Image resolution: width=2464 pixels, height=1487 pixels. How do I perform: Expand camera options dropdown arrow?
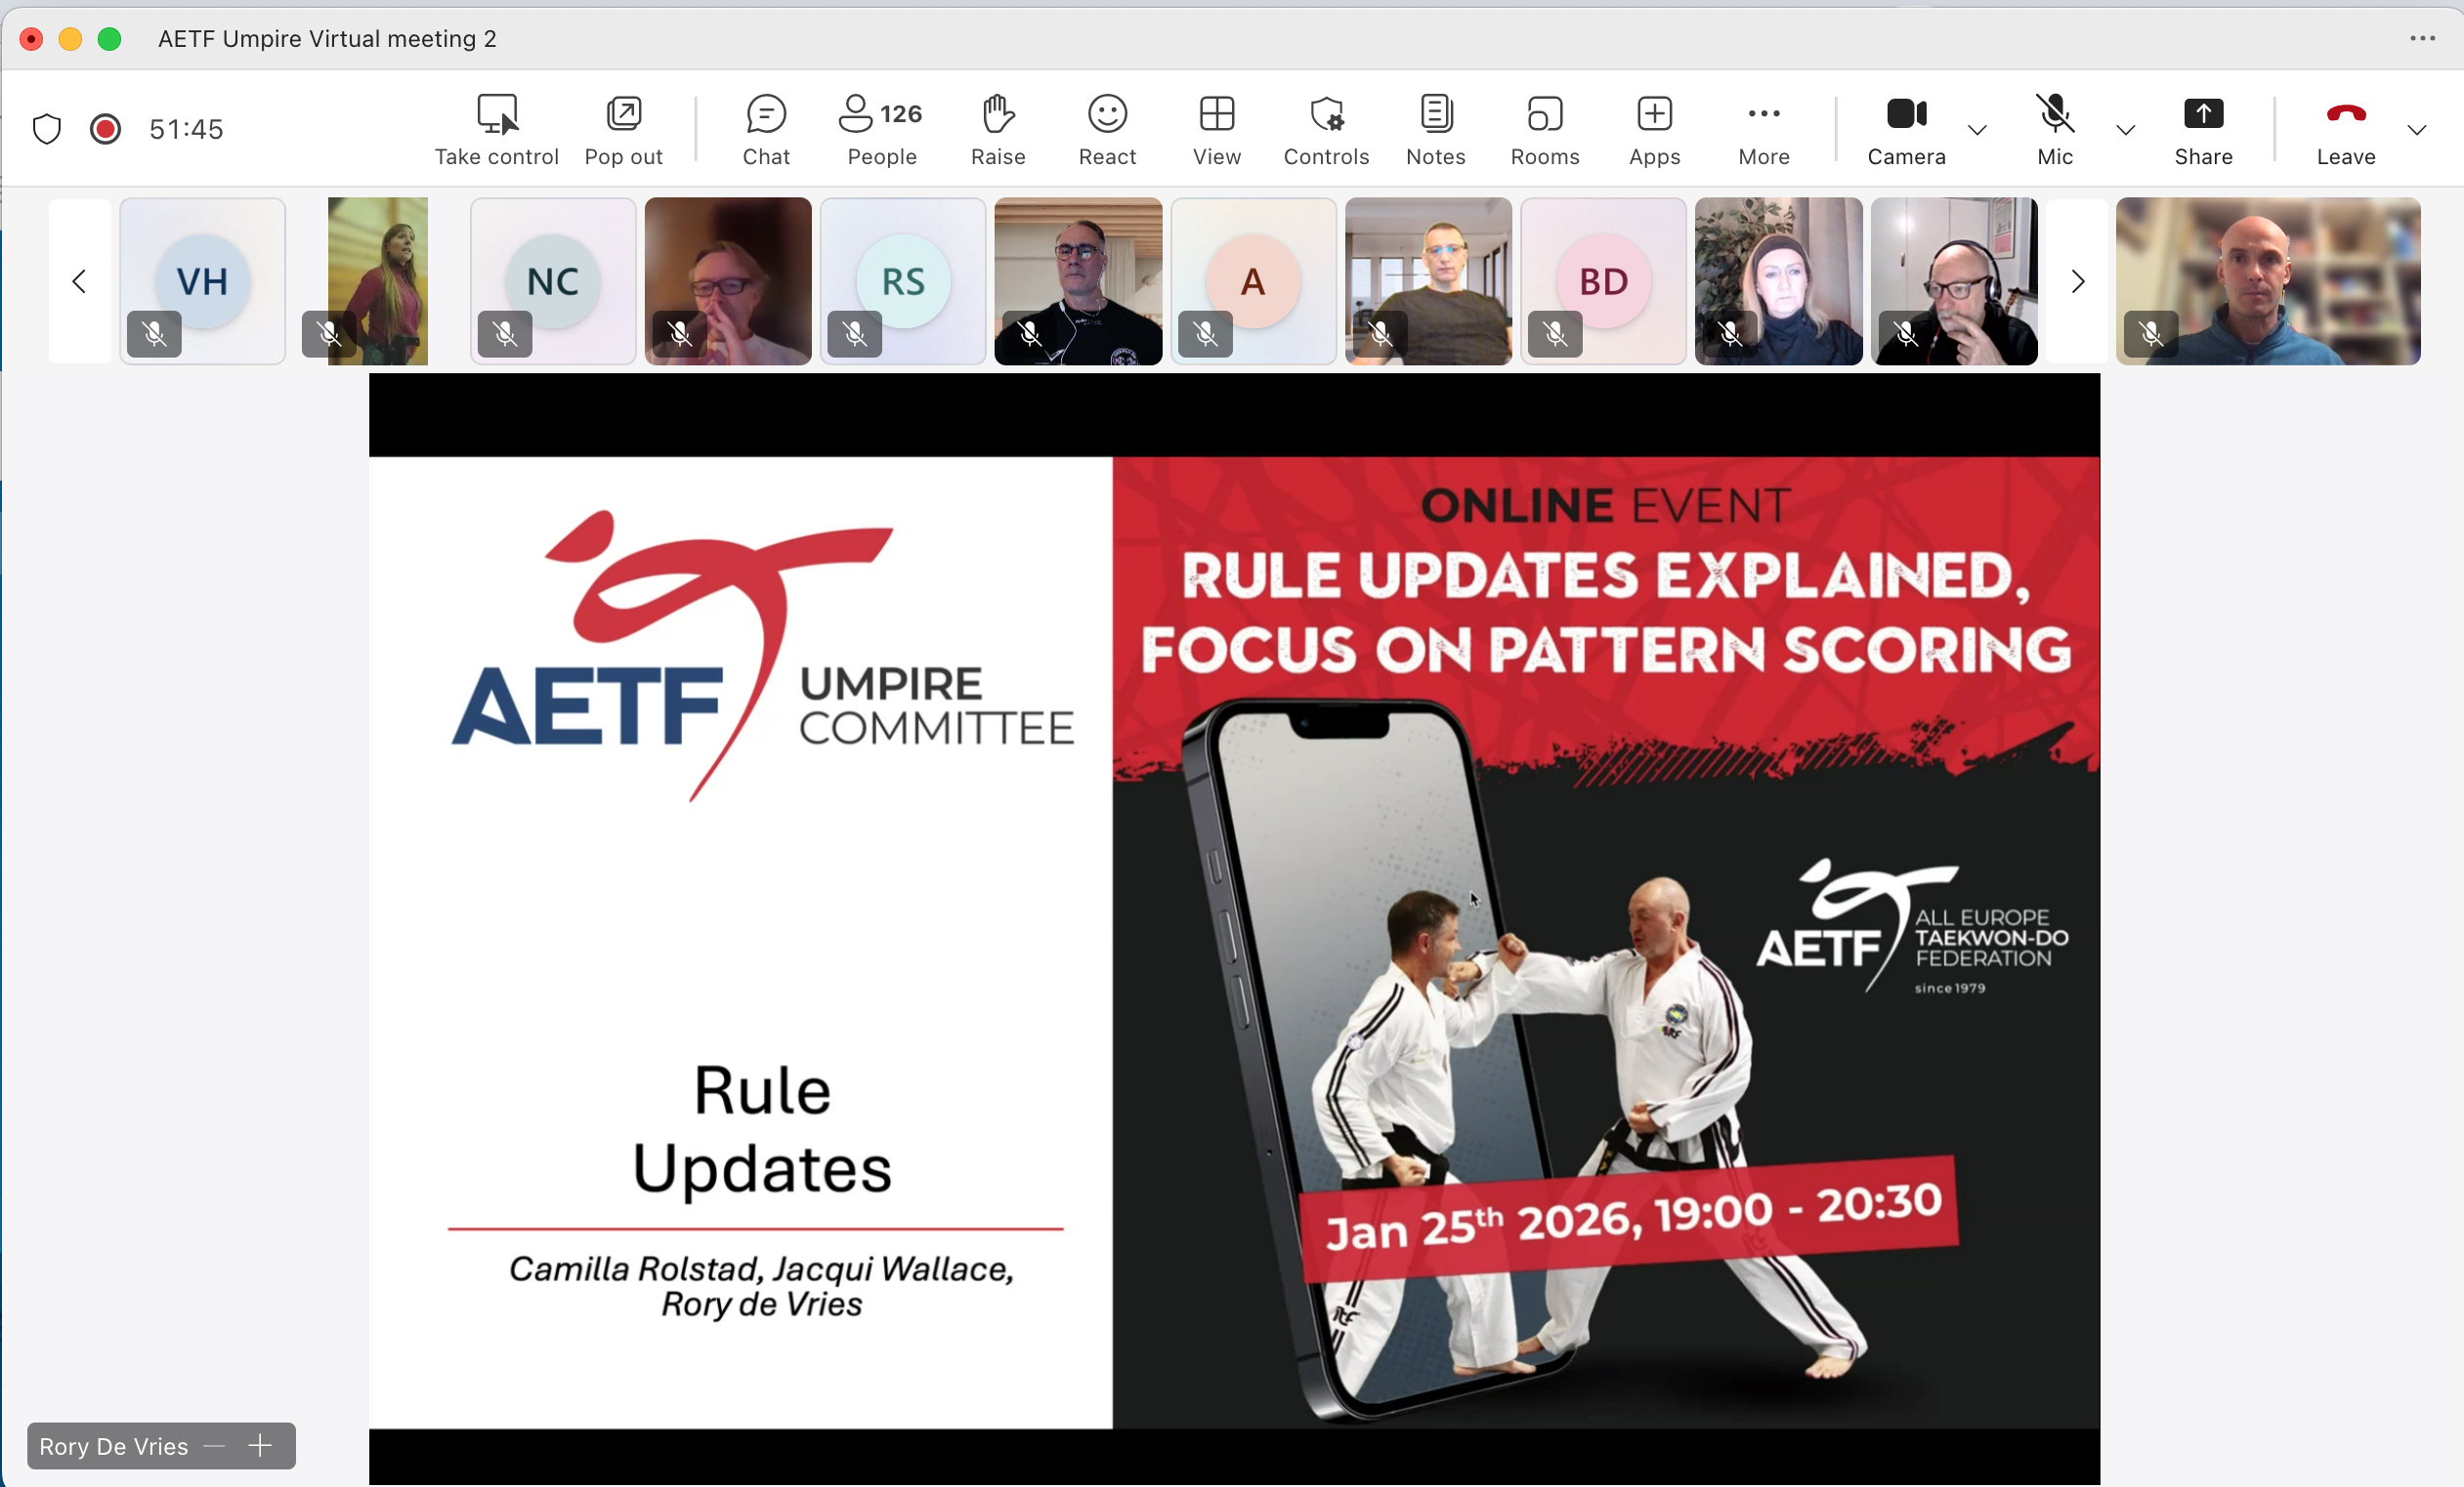(x=1977, y=130)
